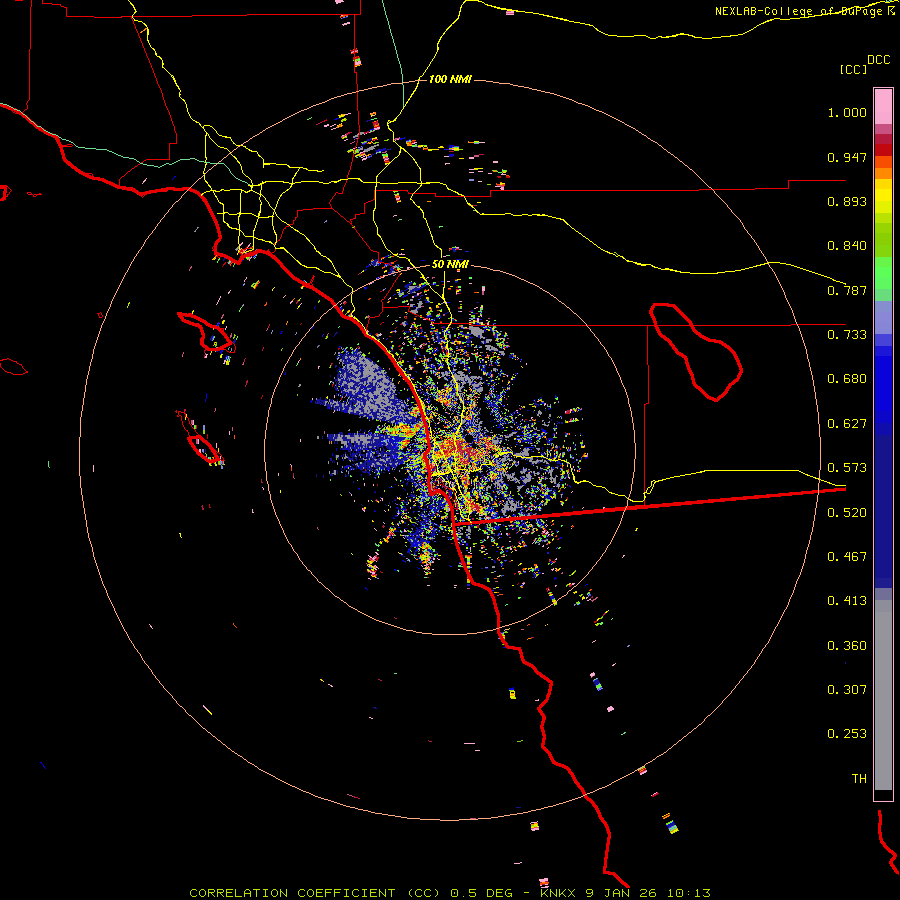Click the 0.947 scale value

coord(847,157)
